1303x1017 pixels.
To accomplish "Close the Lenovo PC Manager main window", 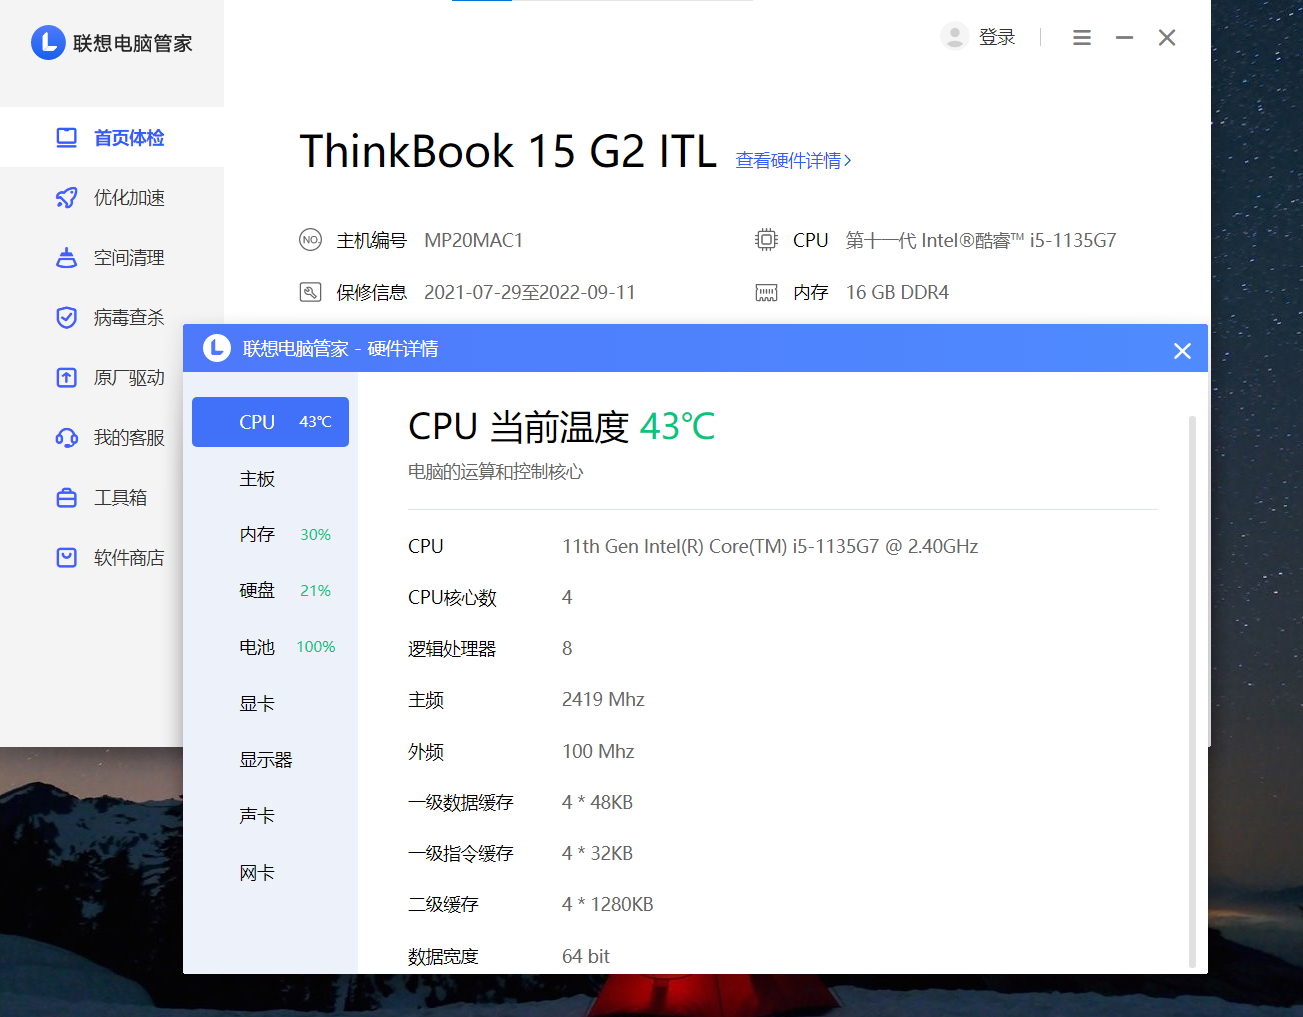I will point(1167,38).
